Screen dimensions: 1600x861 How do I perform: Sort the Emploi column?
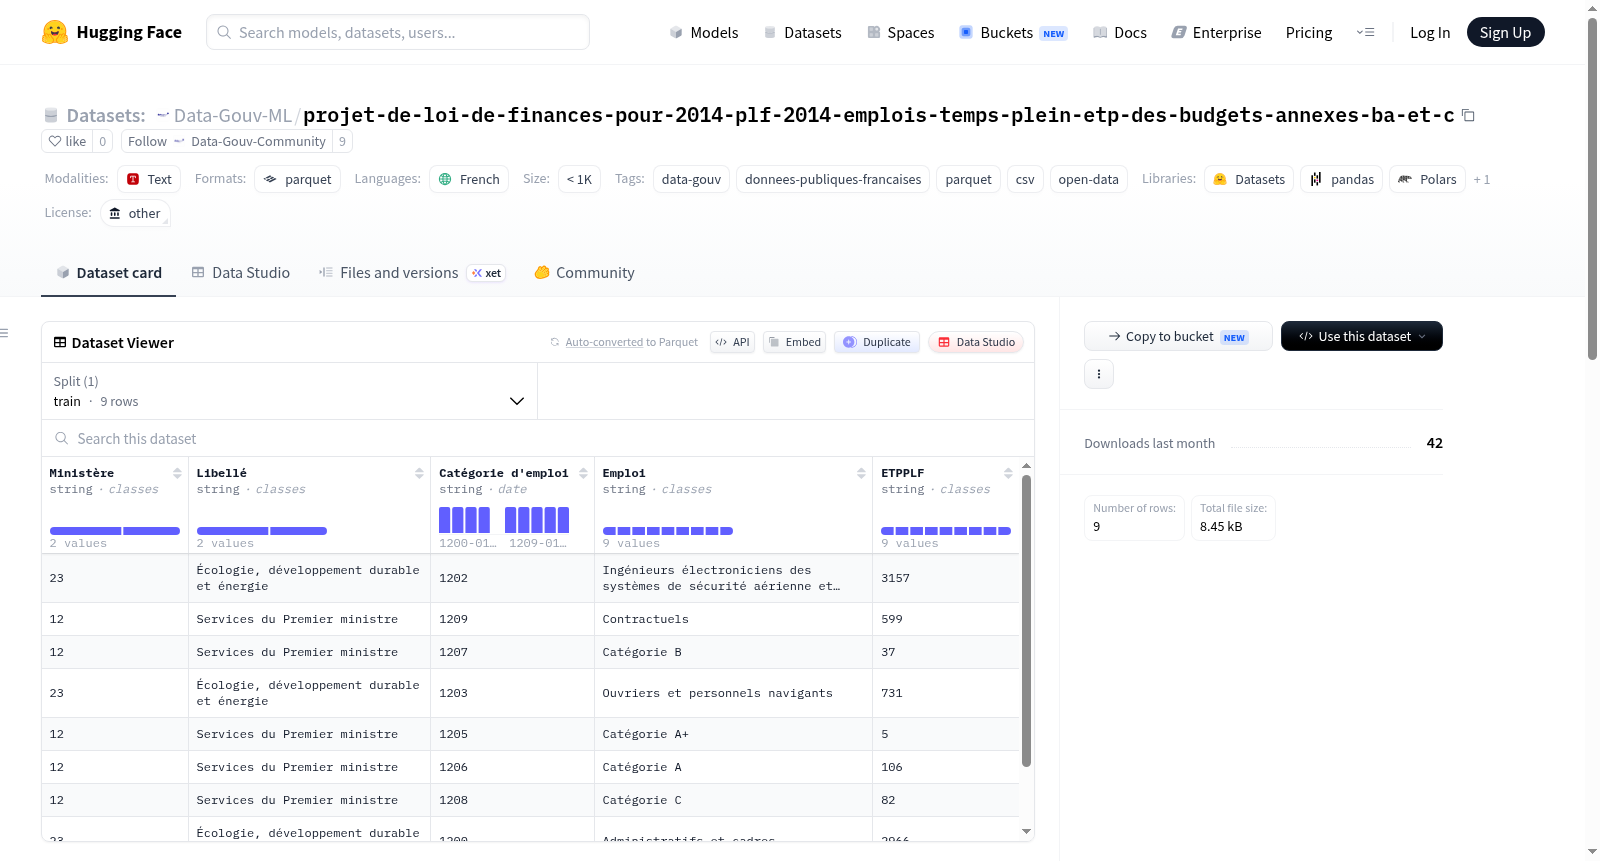click(x=861, y=473)
